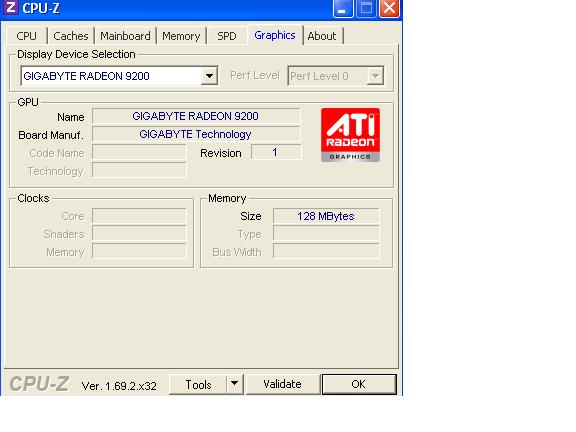576x432 pixels.
Task: Click the Revision value field
Action: 276,152
